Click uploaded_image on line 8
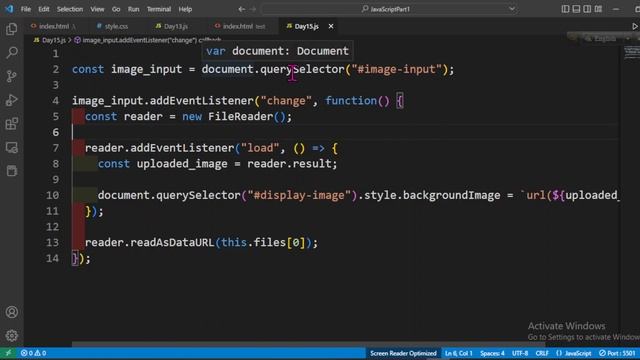This screenshot has height=360, width=640. pyautogui.click(x=182, y=164)
